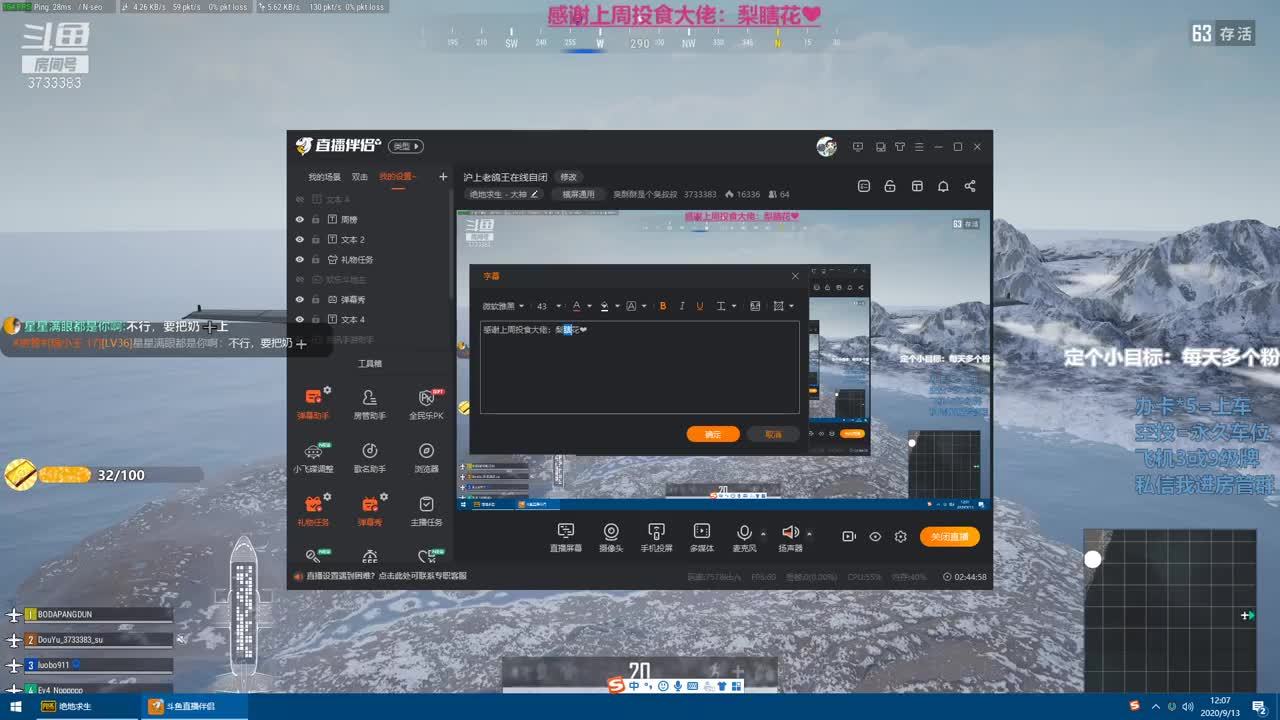1280x720 pixels.
Task: Click the 麦克风 microphone icon
Action: point(743,537)
